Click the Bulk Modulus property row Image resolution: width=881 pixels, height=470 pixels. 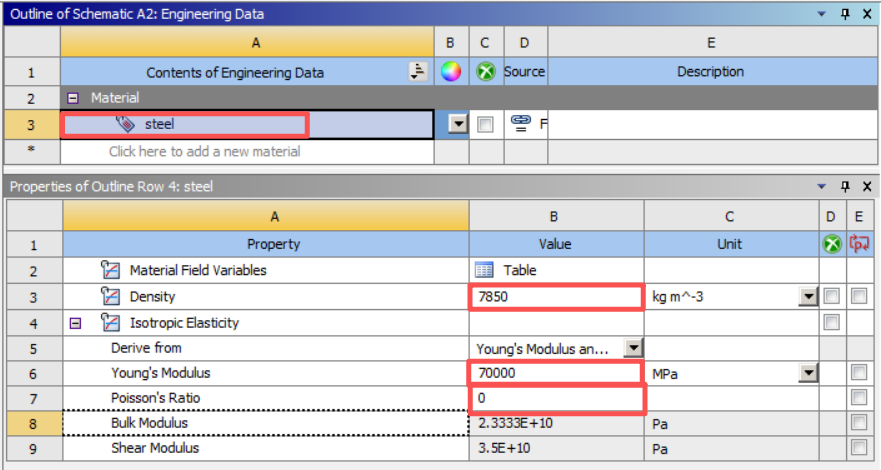click(x=266, y=423)
